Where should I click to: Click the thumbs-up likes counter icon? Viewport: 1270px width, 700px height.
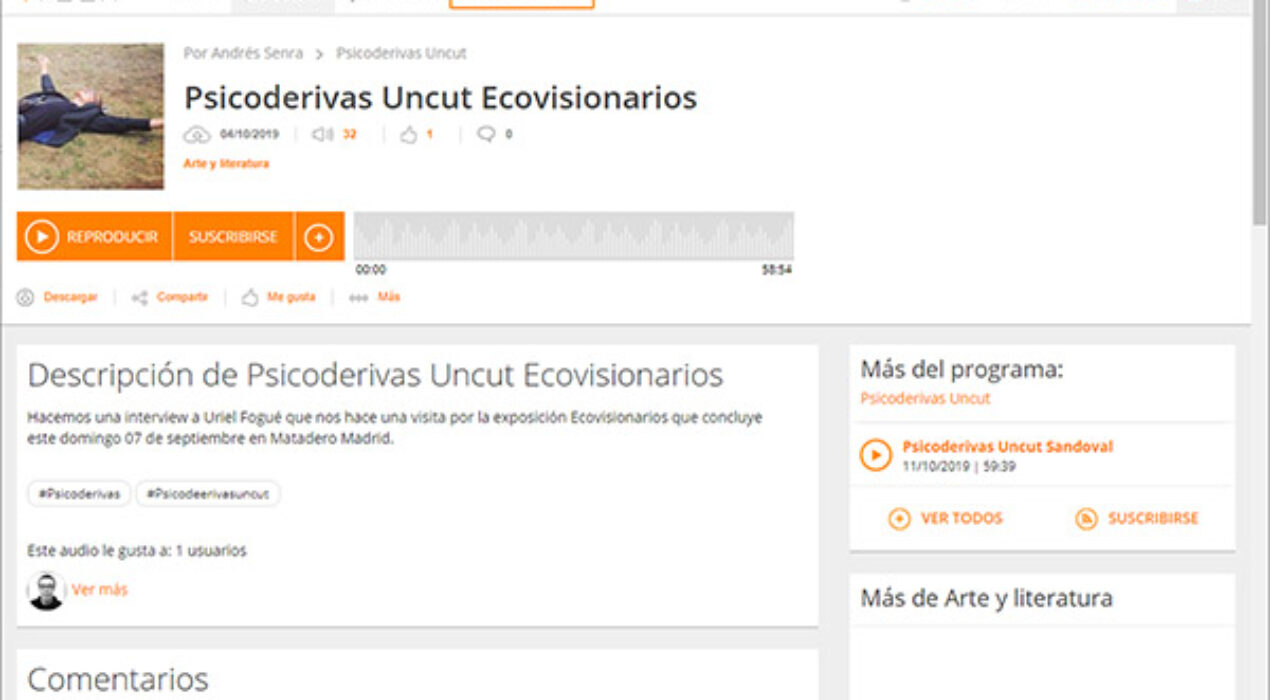pos(408,135)
